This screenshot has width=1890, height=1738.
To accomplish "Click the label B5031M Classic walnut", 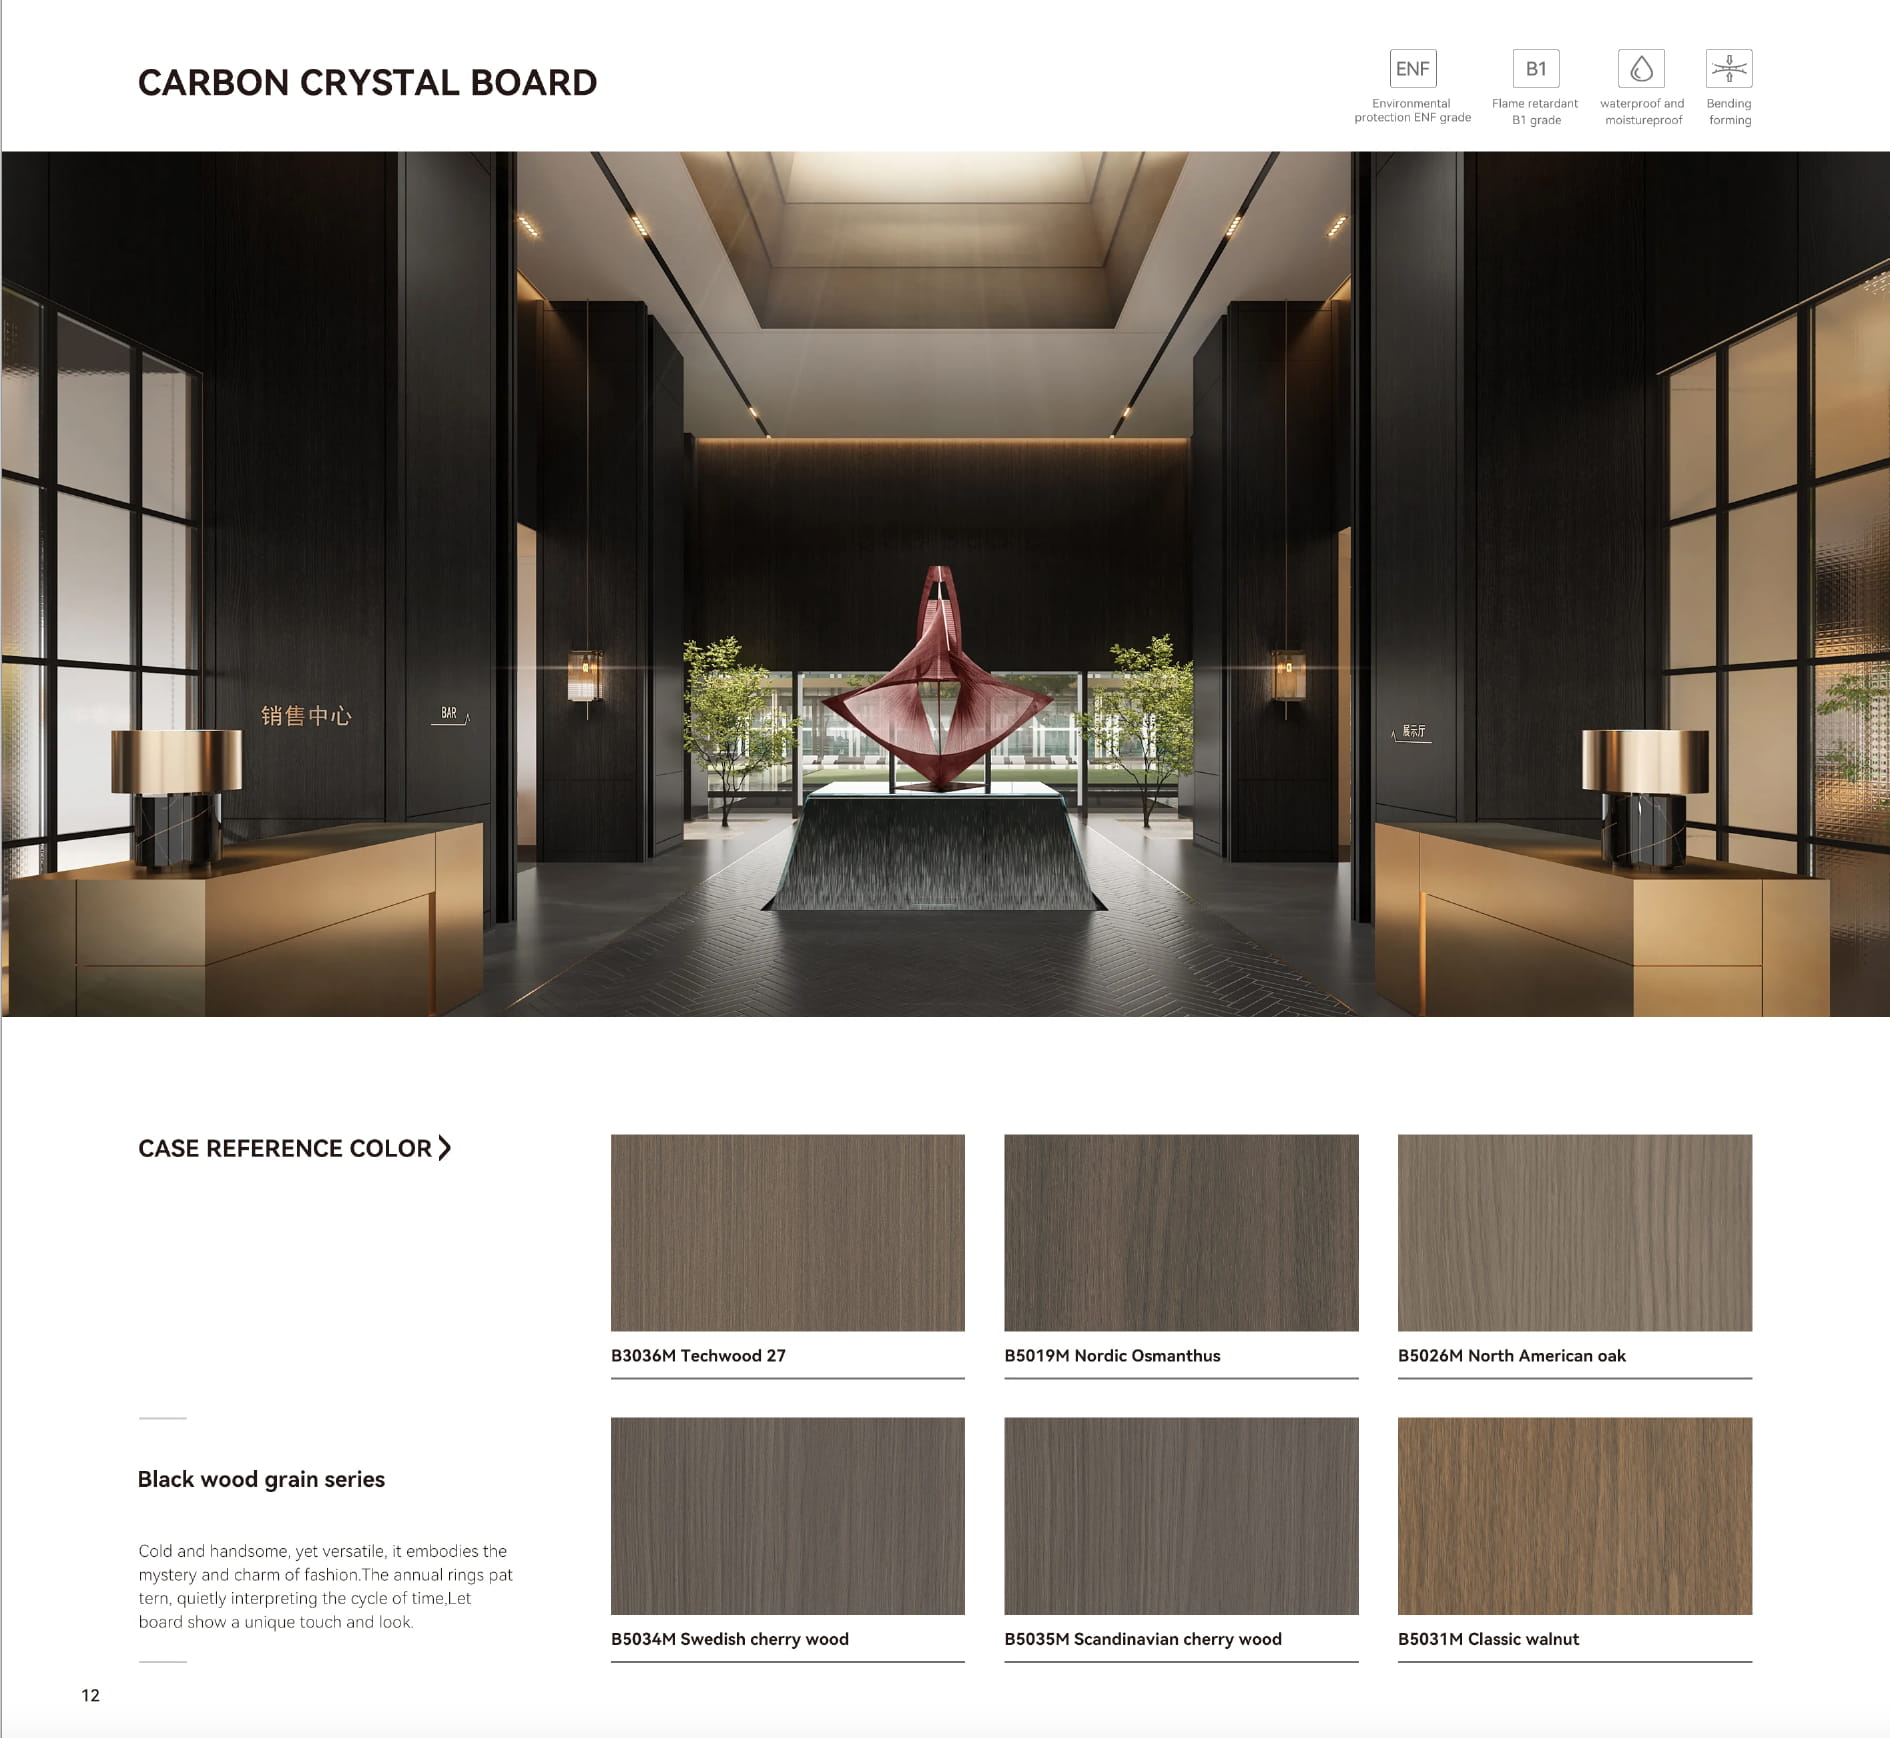I will (x=1488, y=1639).
